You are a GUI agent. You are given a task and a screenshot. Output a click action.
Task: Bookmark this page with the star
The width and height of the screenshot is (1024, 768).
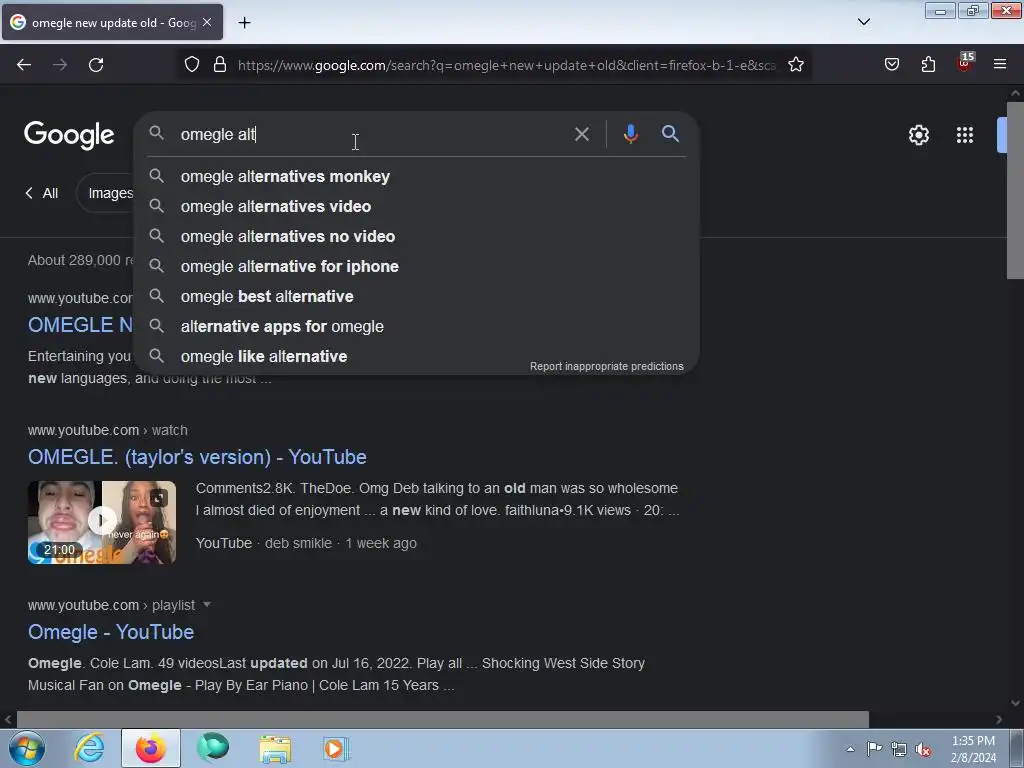tap(795, 65)
